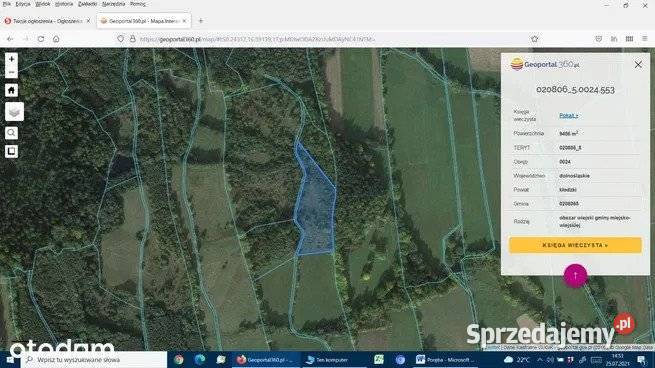
Task: Open the Widok menu
Action: coord(43,4)
